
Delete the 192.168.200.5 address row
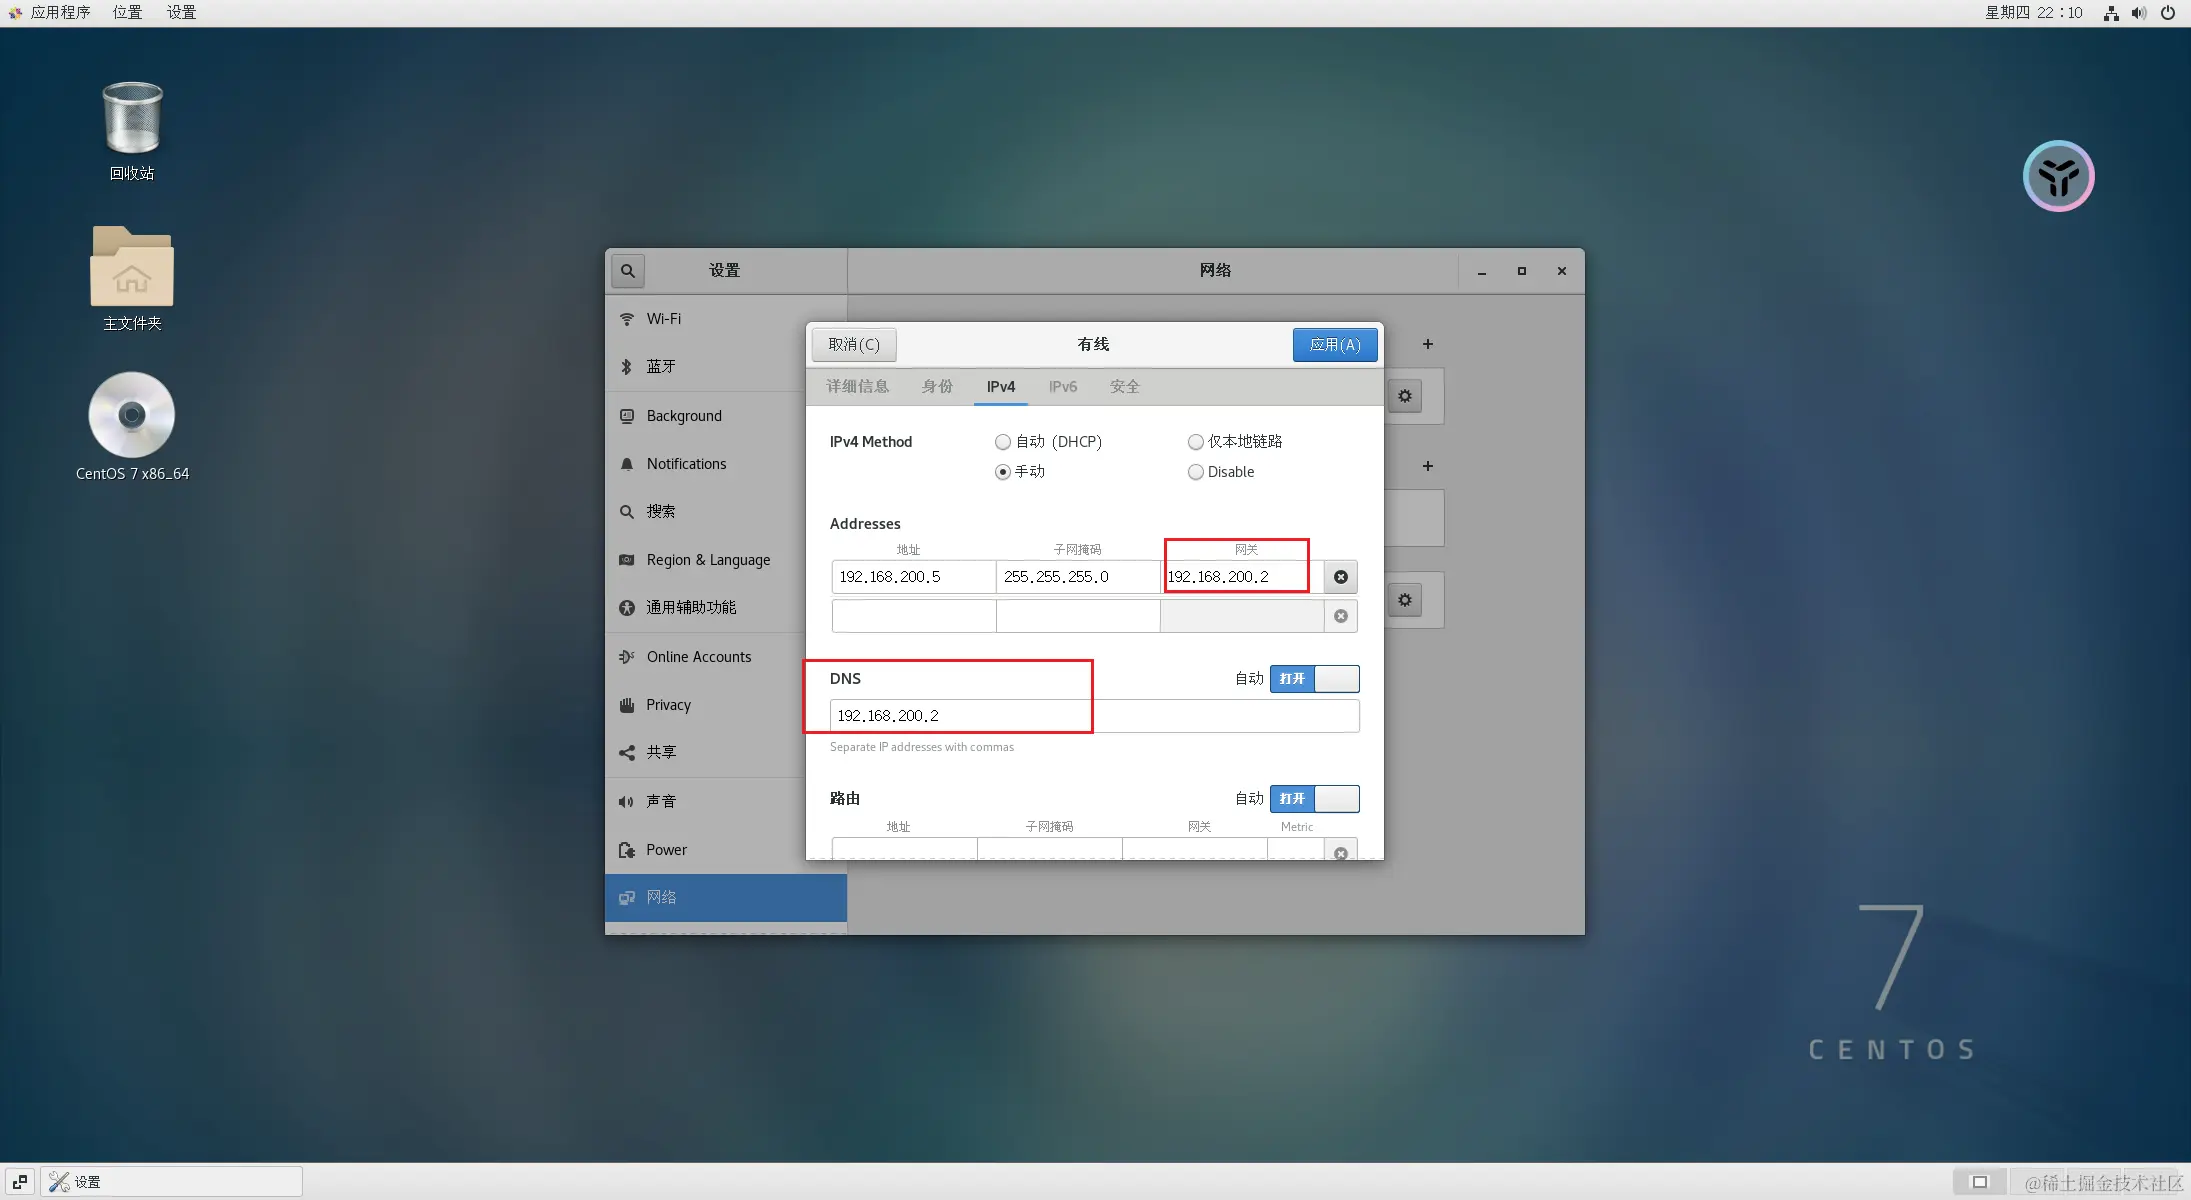(1340, 577)
